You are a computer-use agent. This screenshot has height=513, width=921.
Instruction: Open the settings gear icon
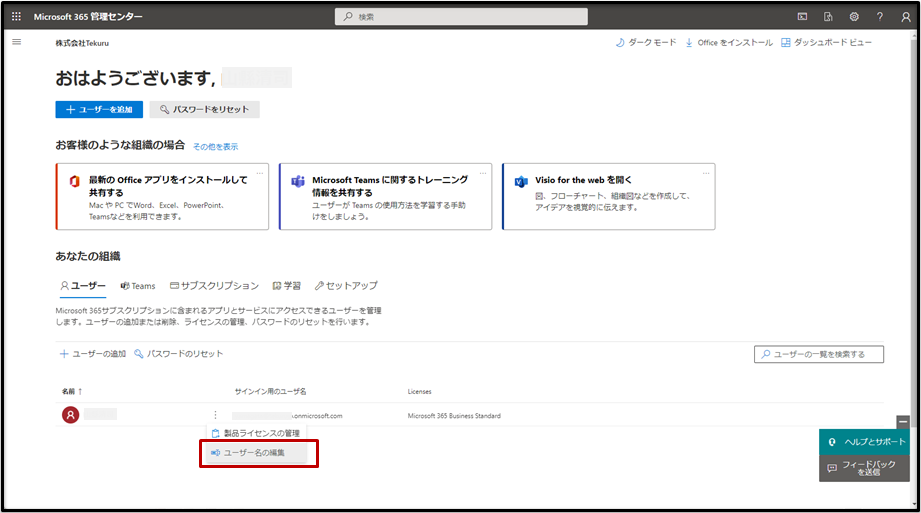pyautogui.click(x=854, y=16)
